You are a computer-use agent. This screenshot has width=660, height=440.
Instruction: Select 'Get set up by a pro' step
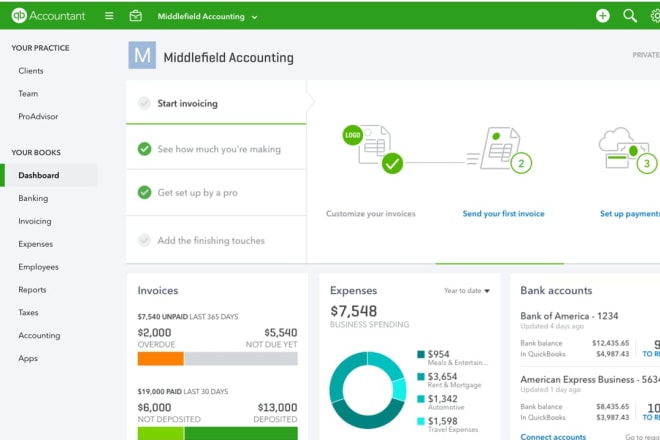coord(216,192)
